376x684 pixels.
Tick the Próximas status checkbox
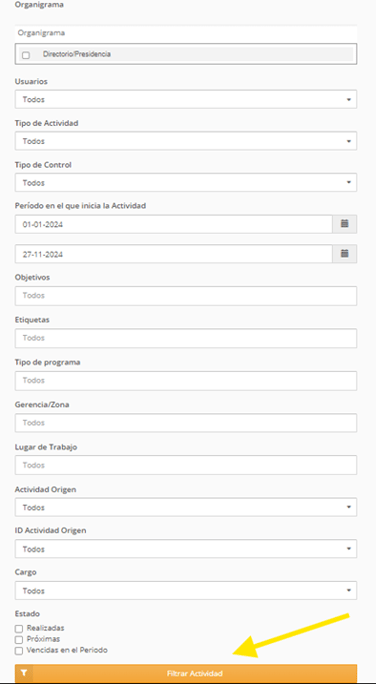point(19,640)
